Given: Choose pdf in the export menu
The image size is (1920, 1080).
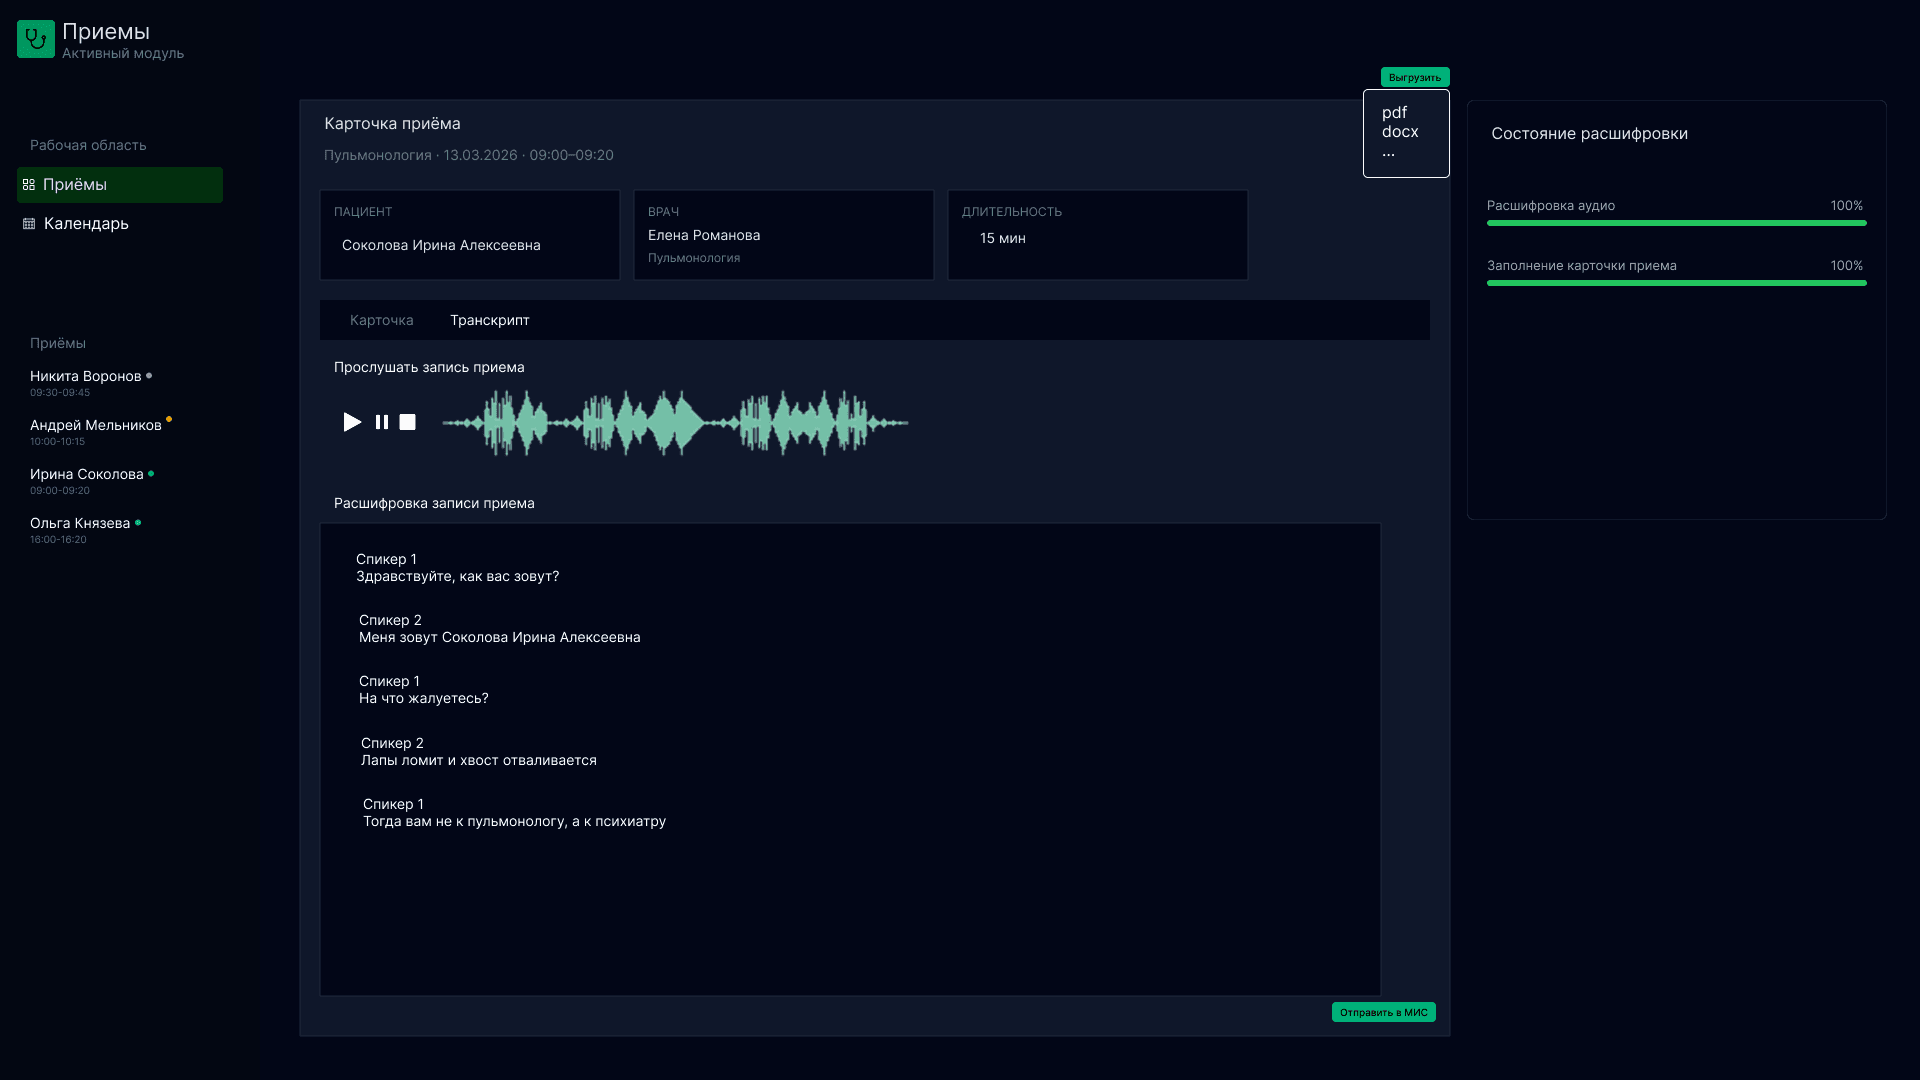Looking at the screenshot, I should [x=1394, y=112].
